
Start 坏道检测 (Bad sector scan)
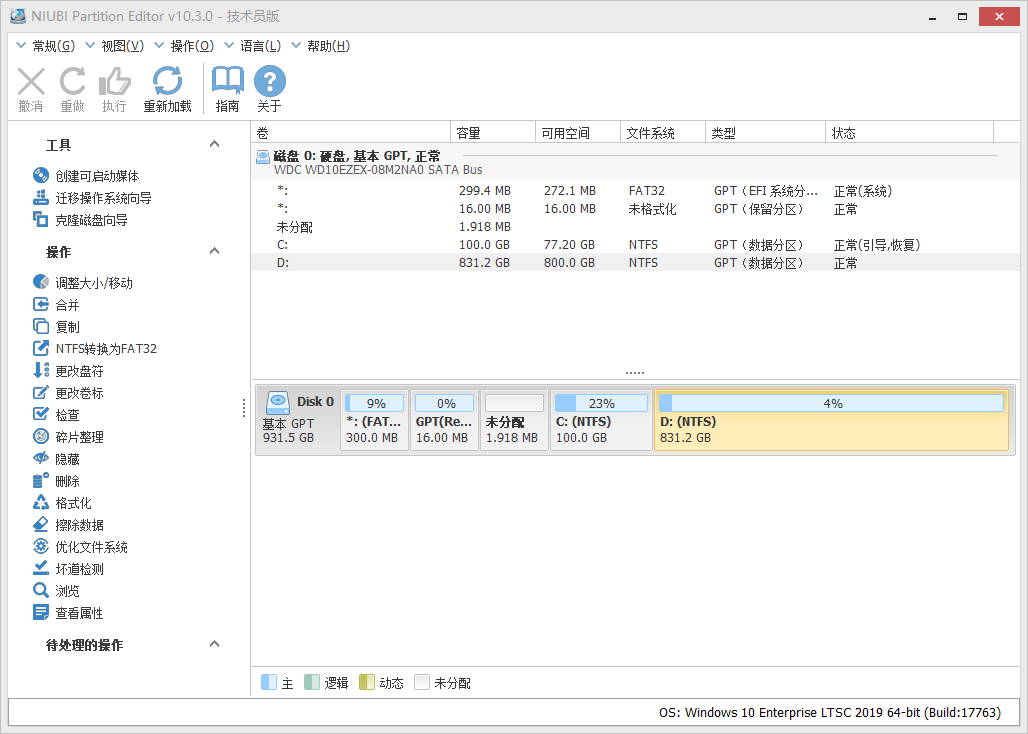[x=67, y=568]
